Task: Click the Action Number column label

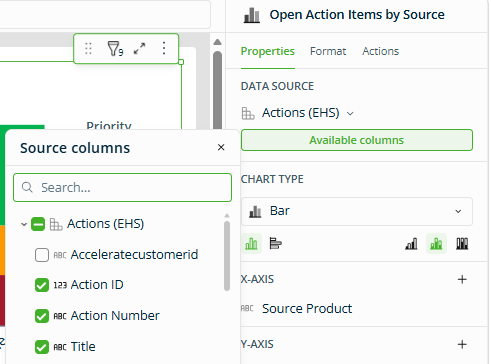Action: coord(115,316)
